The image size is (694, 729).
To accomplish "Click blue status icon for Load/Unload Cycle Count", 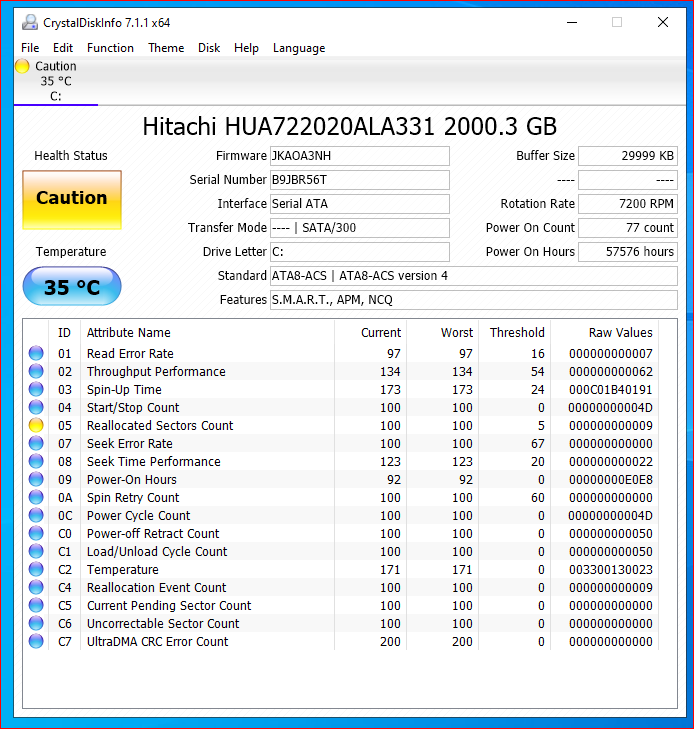I will 36,551.
